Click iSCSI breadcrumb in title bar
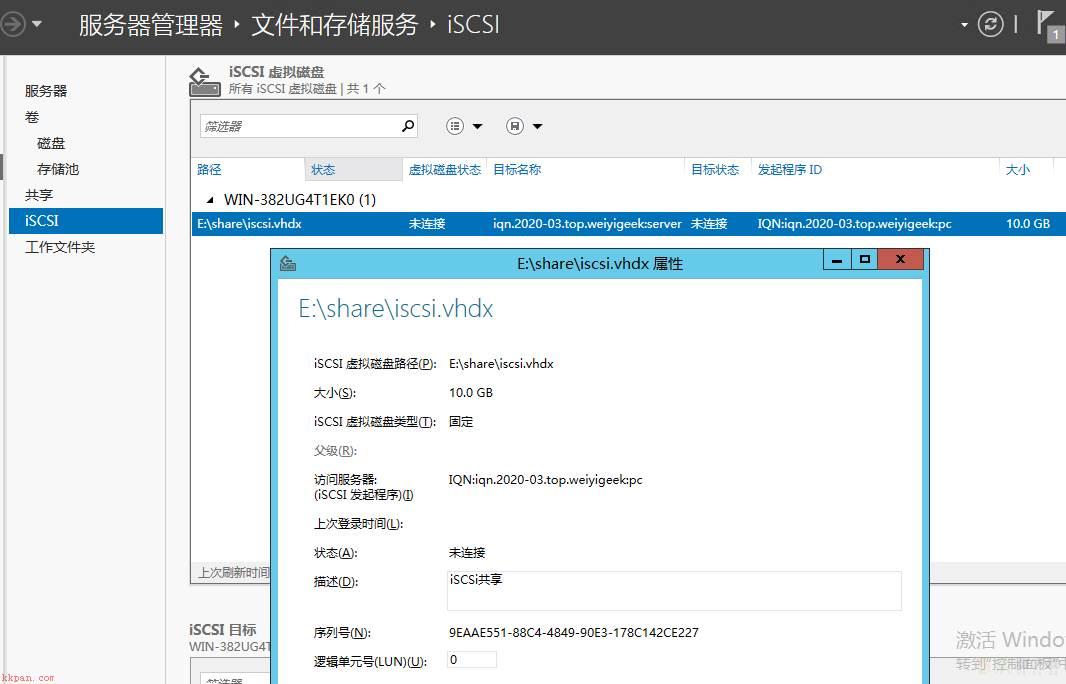 pos(473,25)
